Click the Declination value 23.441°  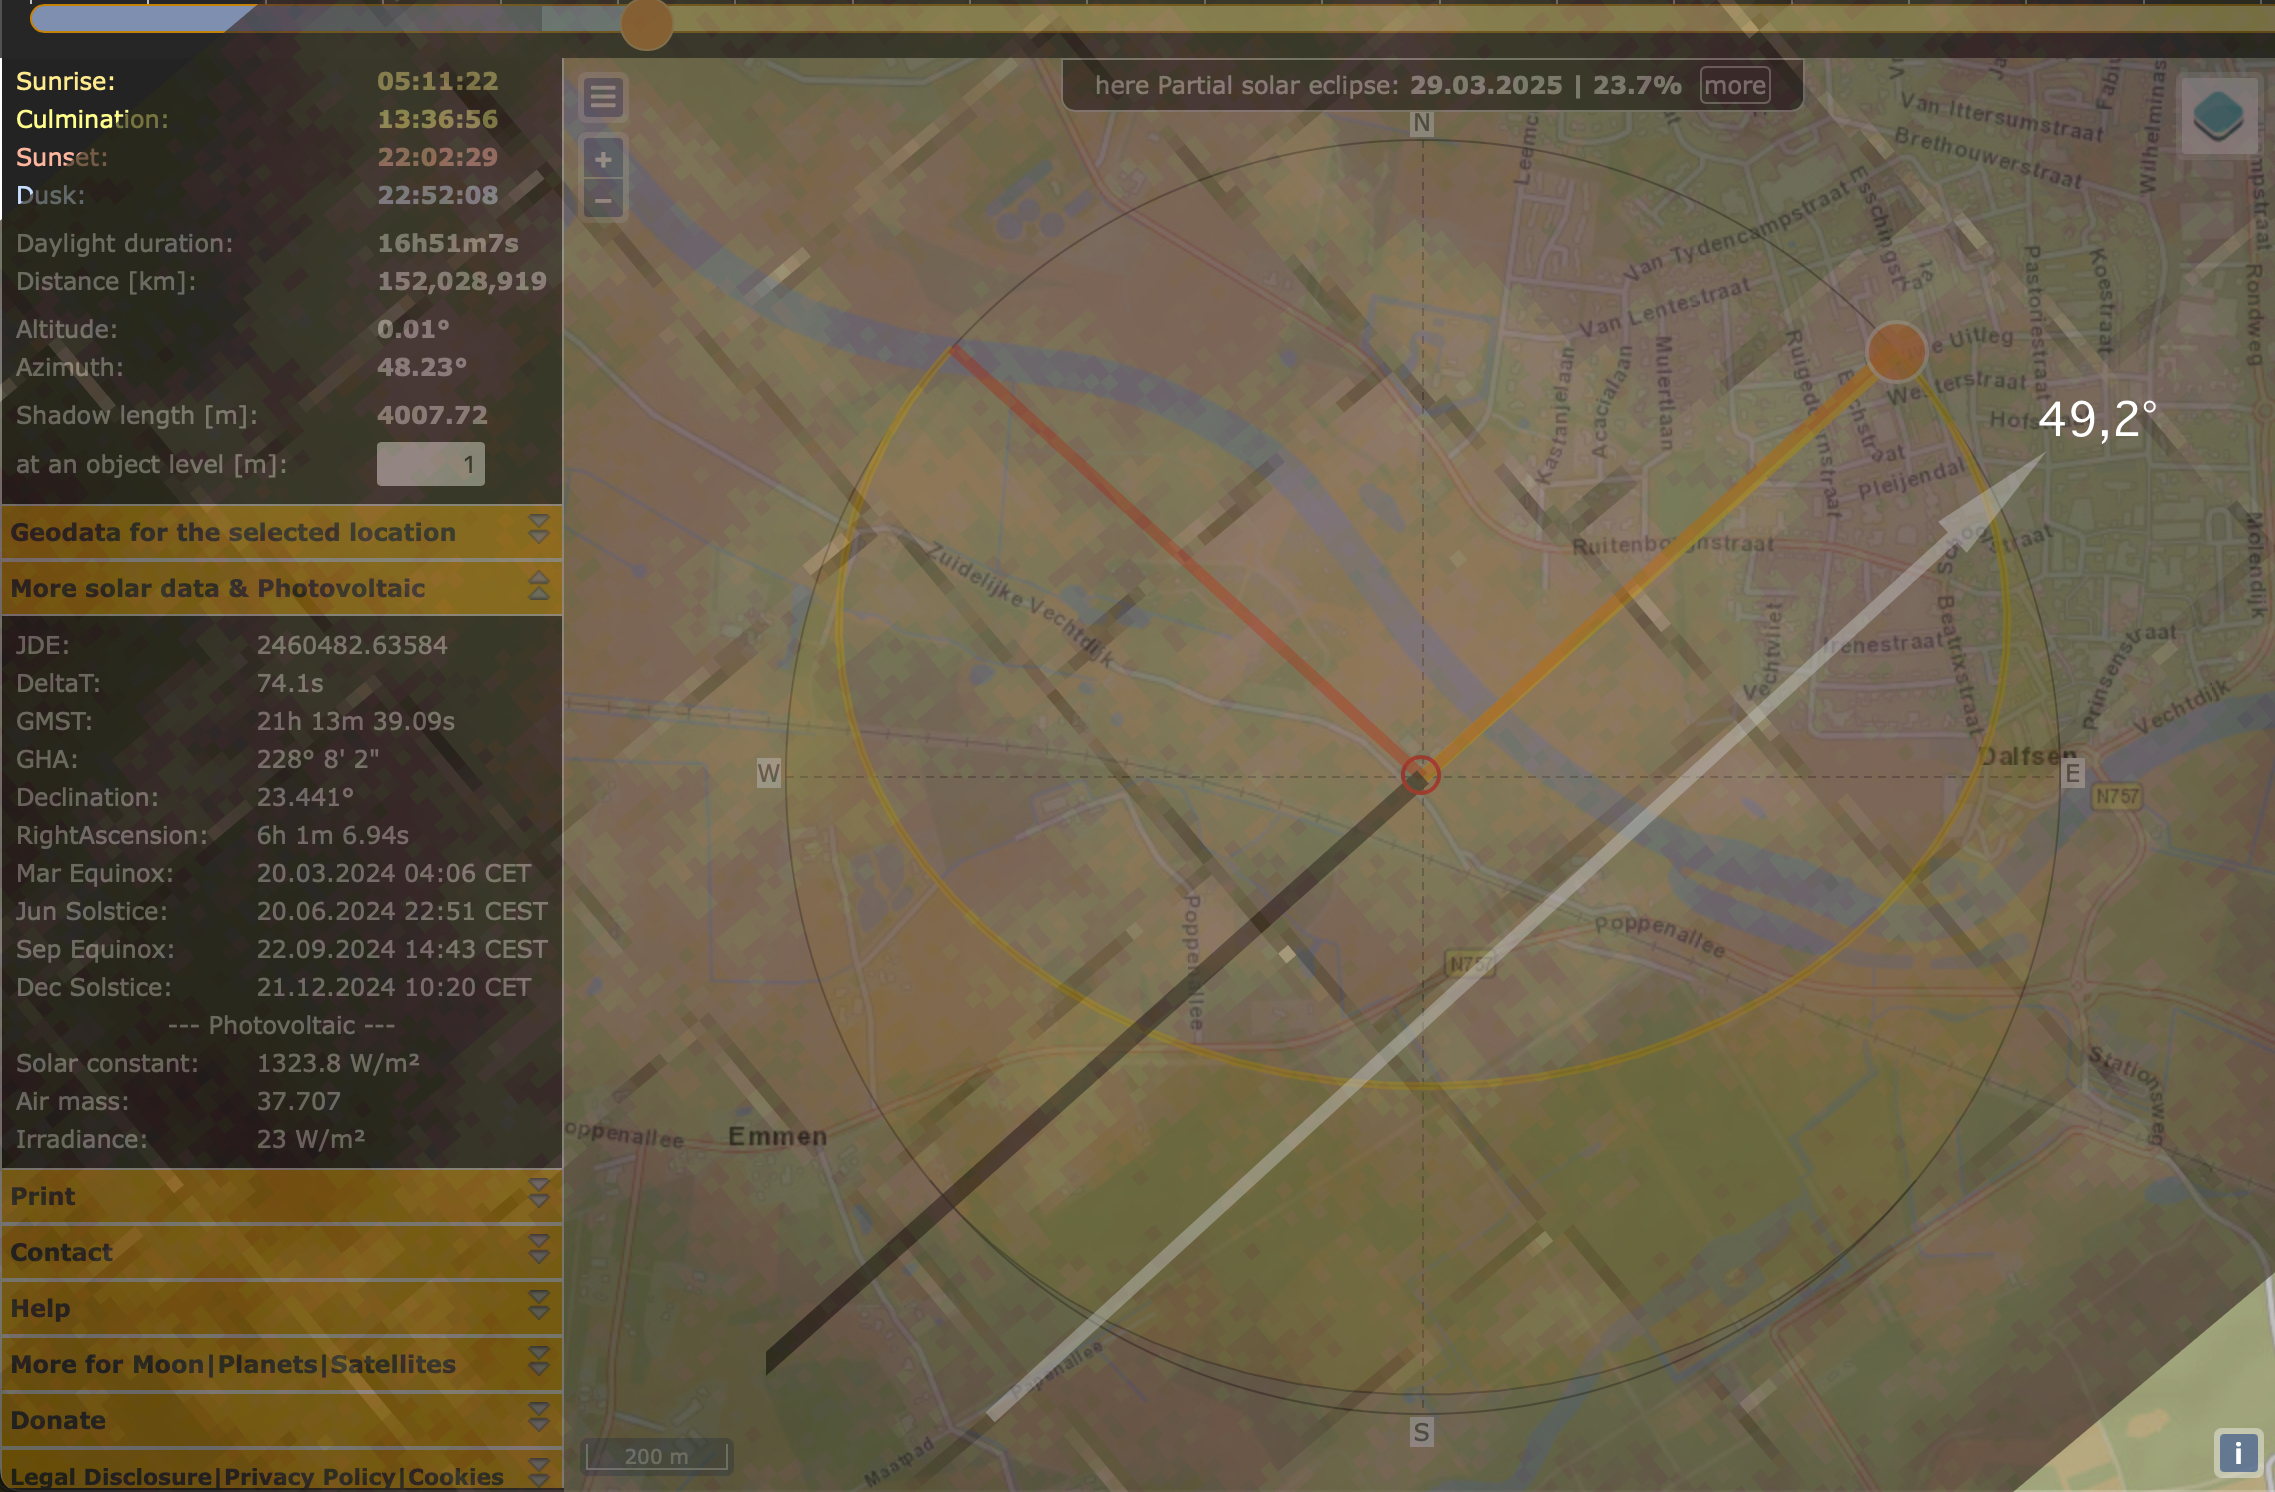[x=305, y=797]
